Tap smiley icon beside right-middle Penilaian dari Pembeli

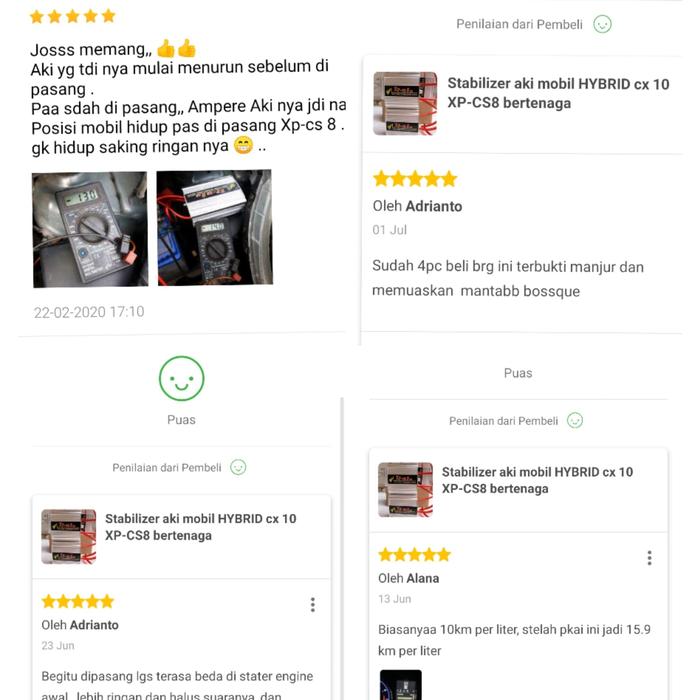click(575, 421)
